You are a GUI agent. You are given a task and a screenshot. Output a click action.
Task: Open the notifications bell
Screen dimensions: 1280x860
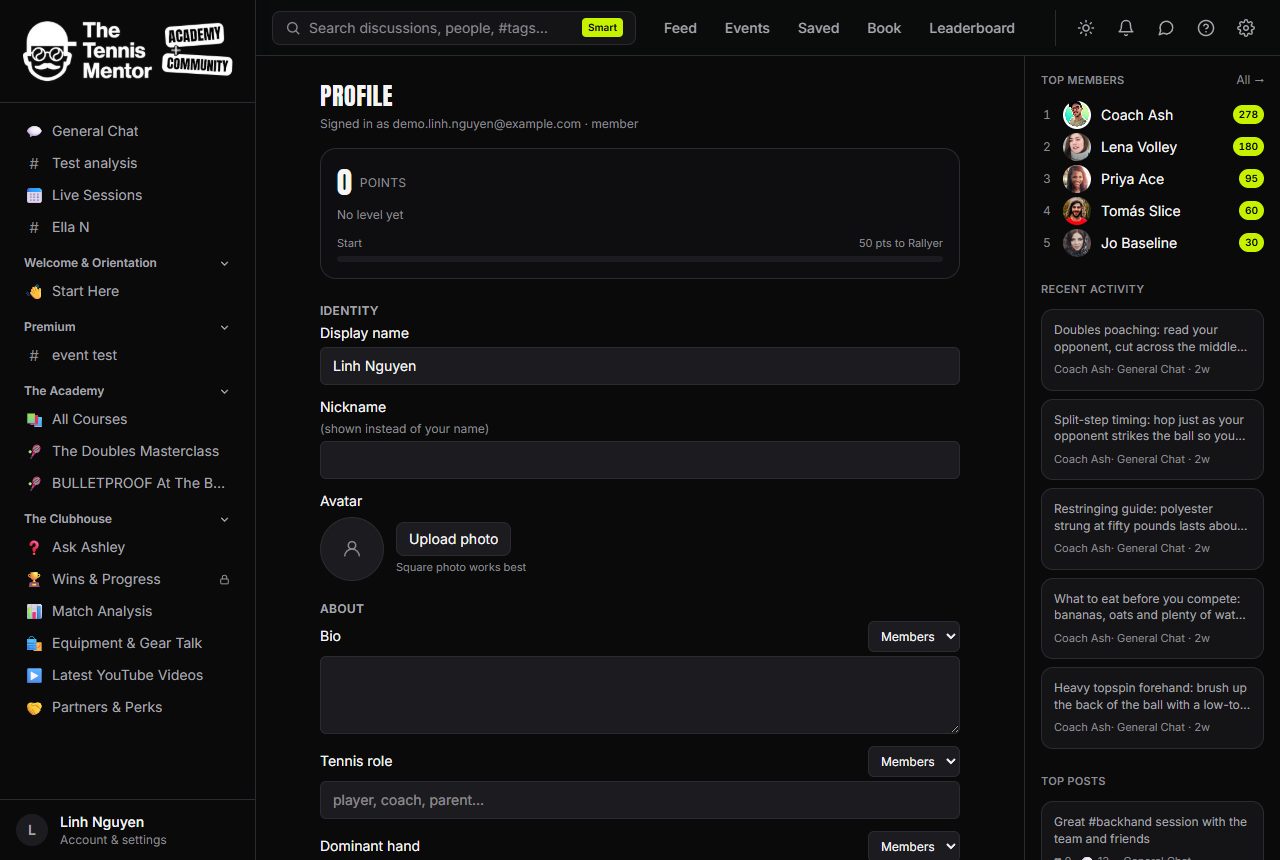coord(1126,28)
